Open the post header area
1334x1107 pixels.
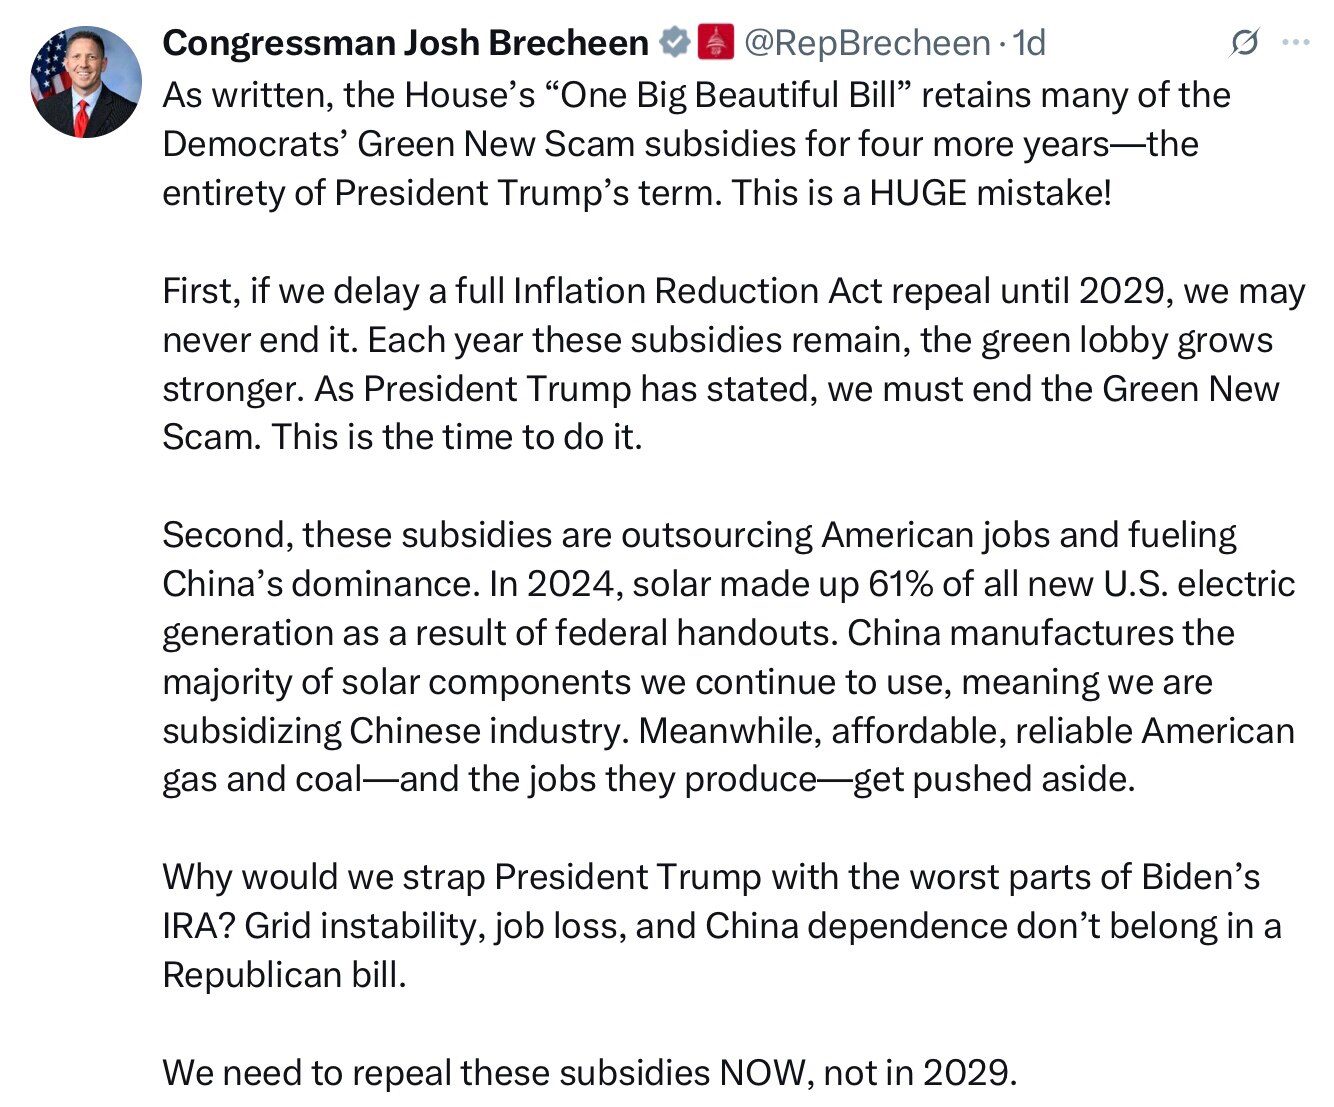(x=600, y=43)
